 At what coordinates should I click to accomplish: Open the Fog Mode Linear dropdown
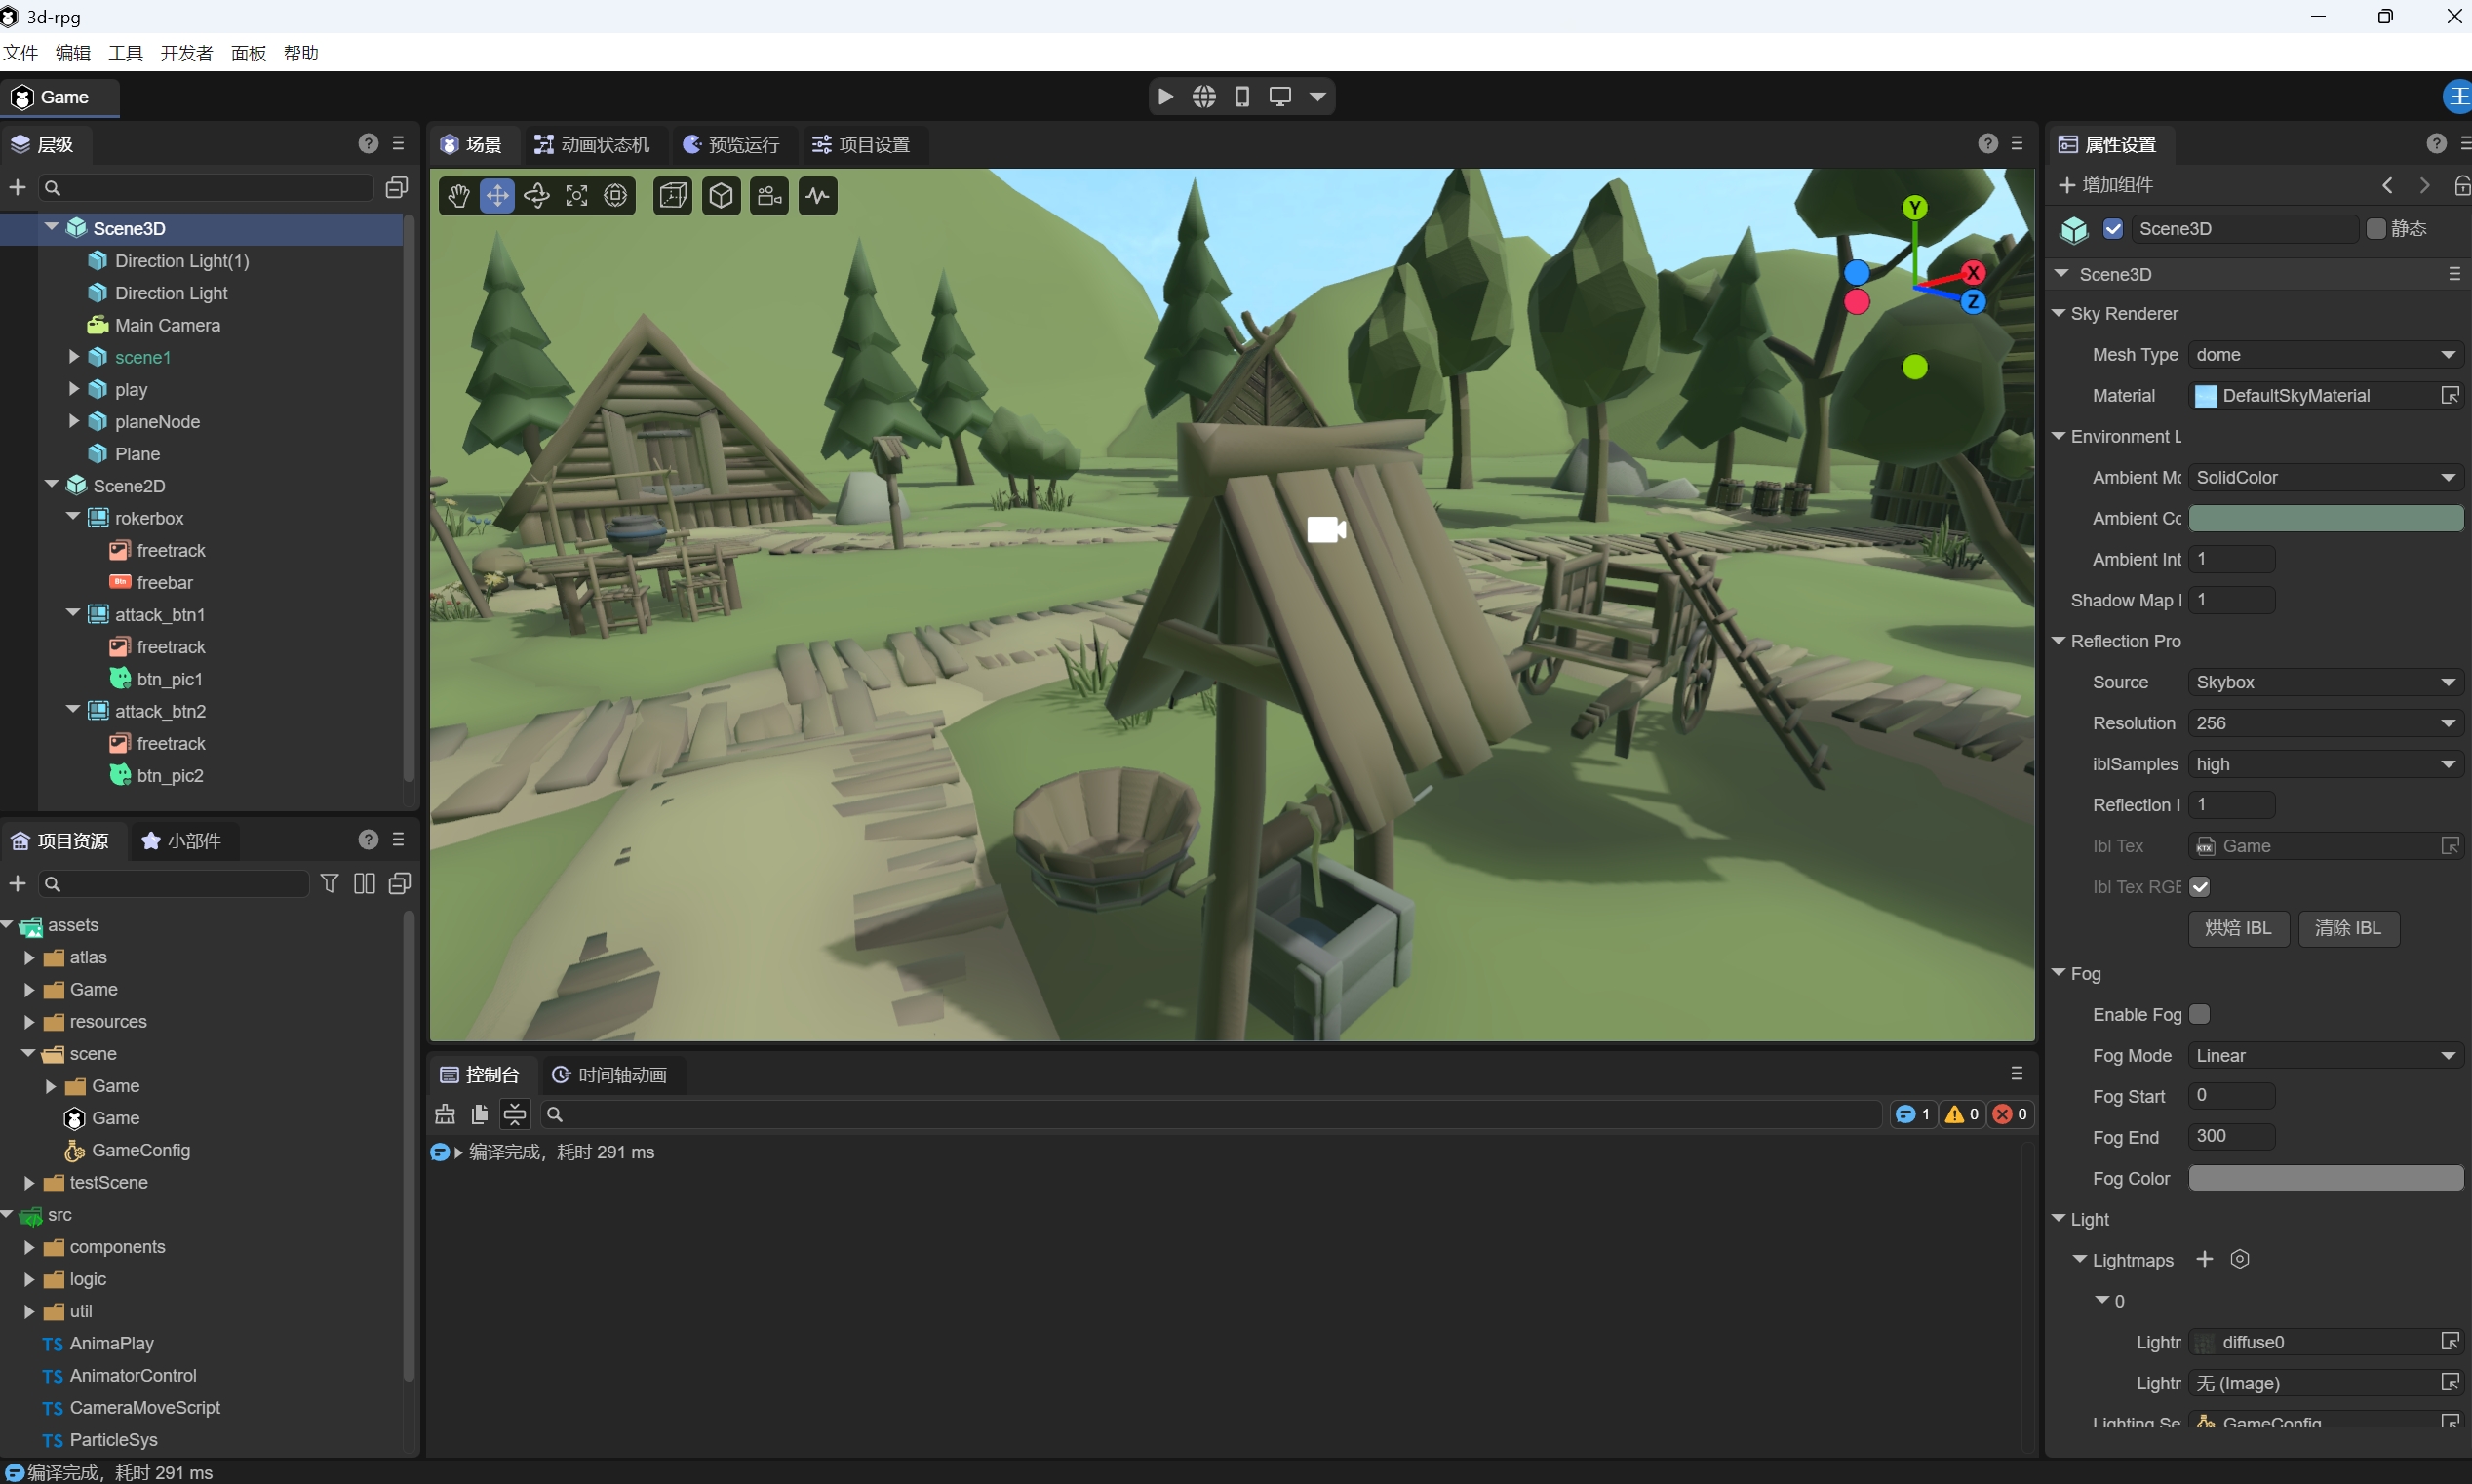coord(2325,1056)
